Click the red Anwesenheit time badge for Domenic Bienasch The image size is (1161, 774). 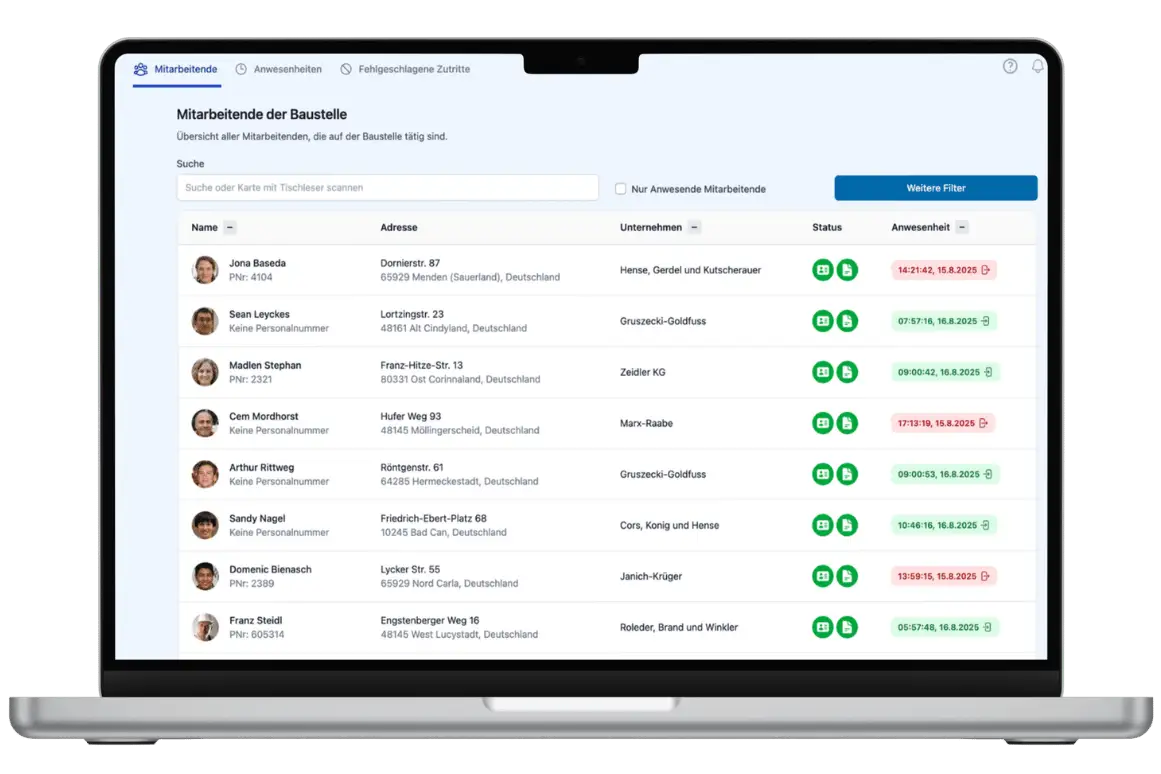pos(944,576)
